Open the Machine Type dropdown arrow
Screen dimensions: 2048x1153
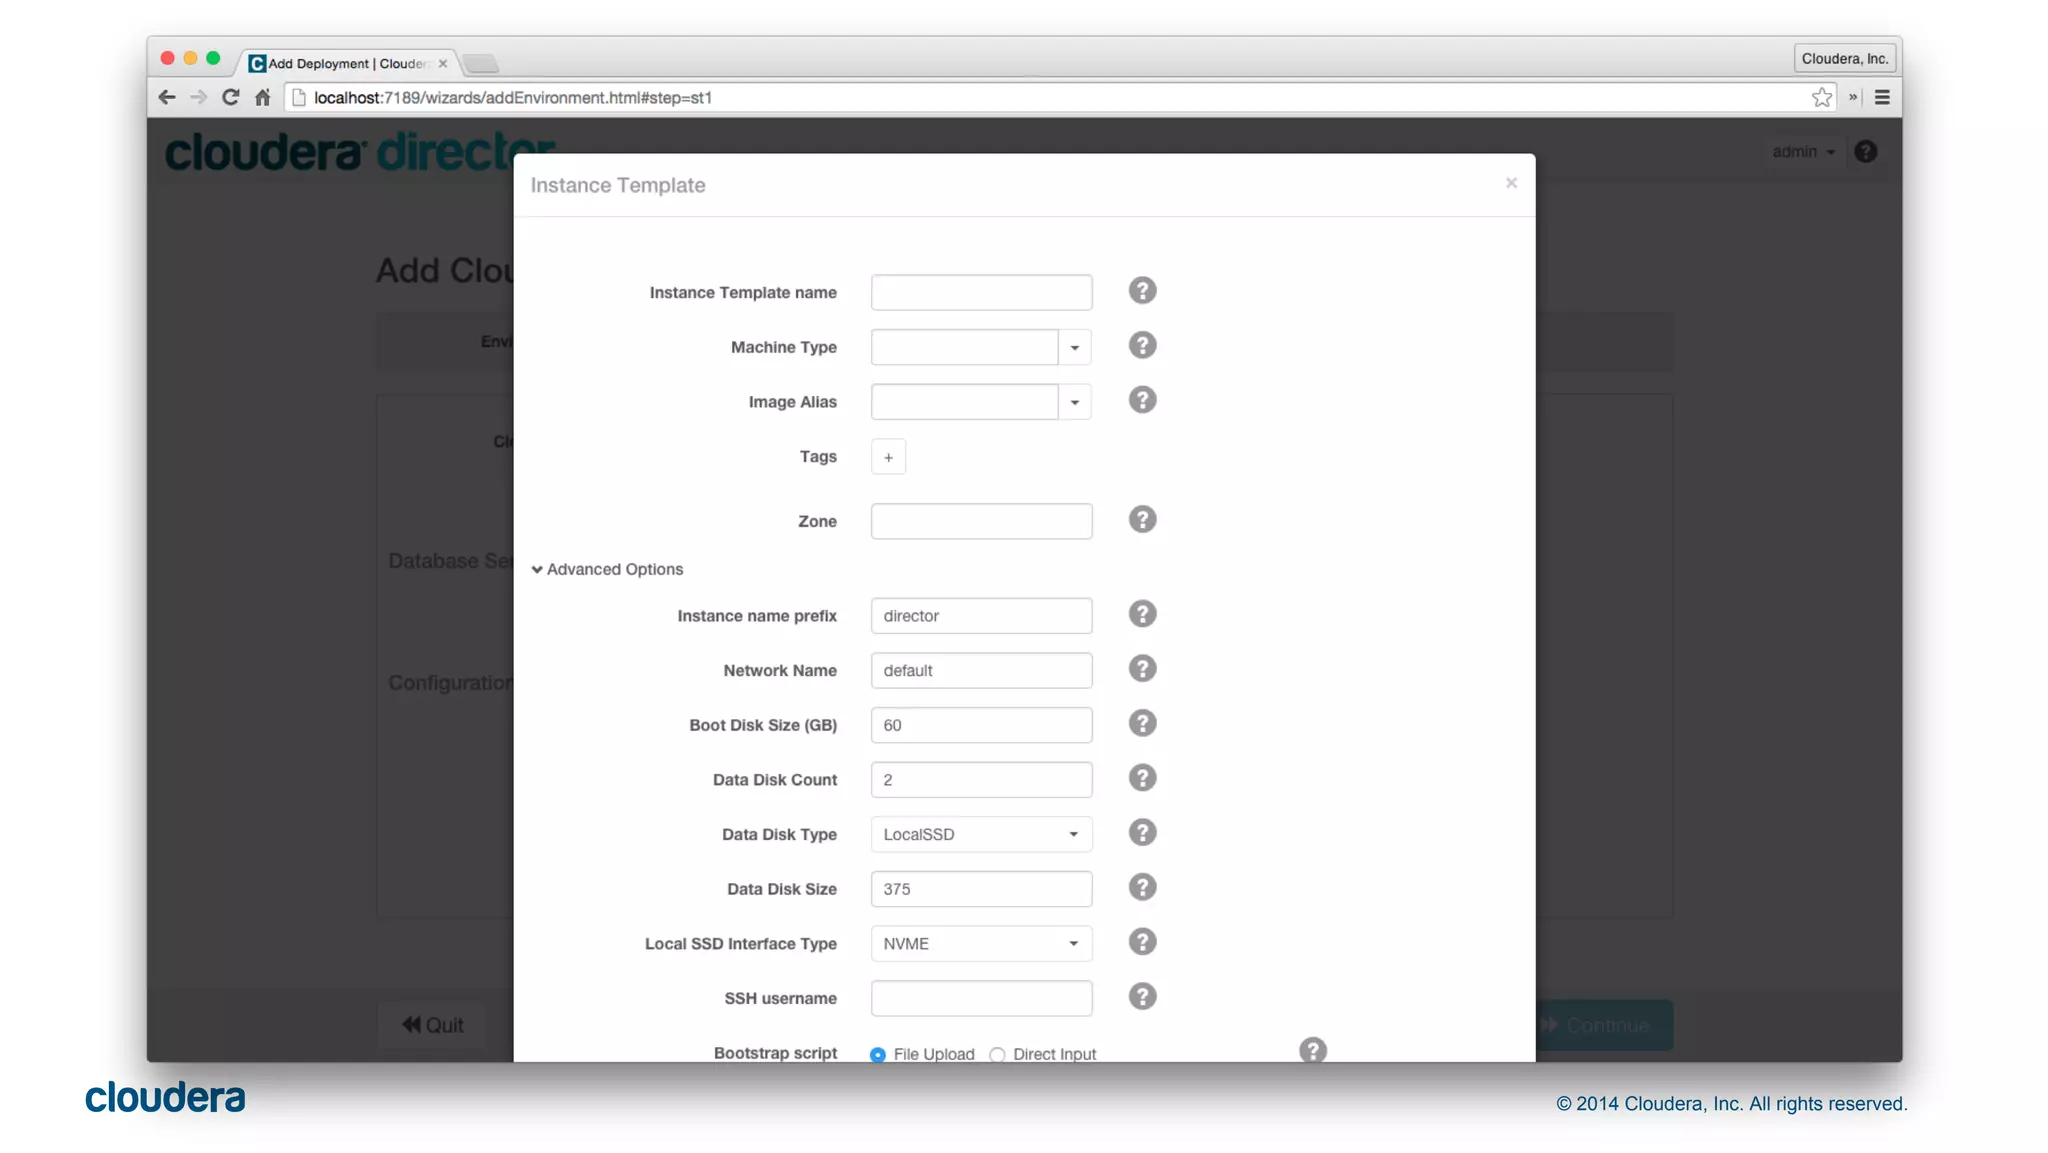point(1074,347)
